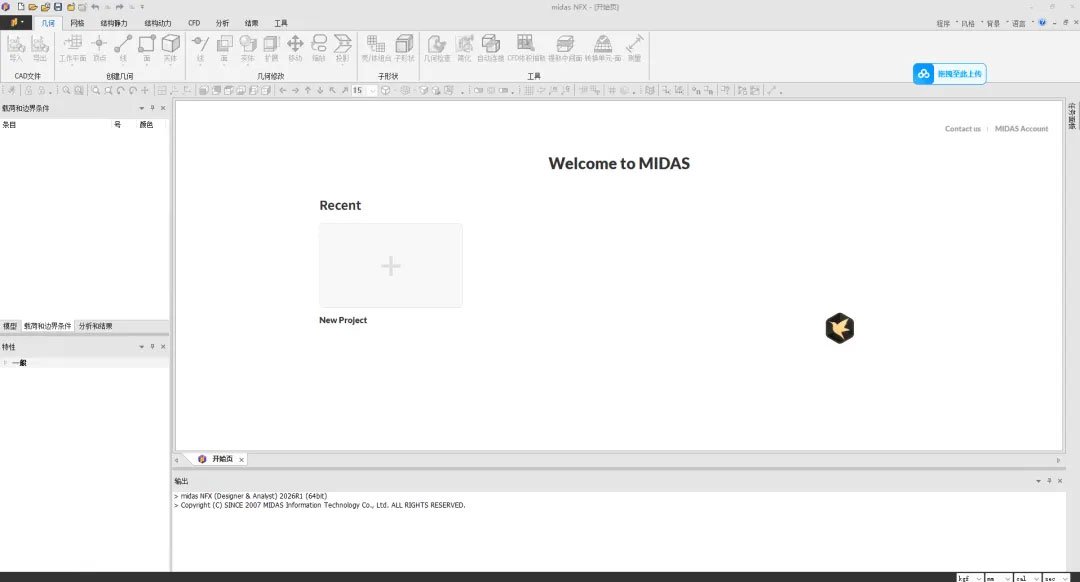The image size is (1080, 582).
Task: Click the 子形状 sub-shape icon
Action: point(405,48)
